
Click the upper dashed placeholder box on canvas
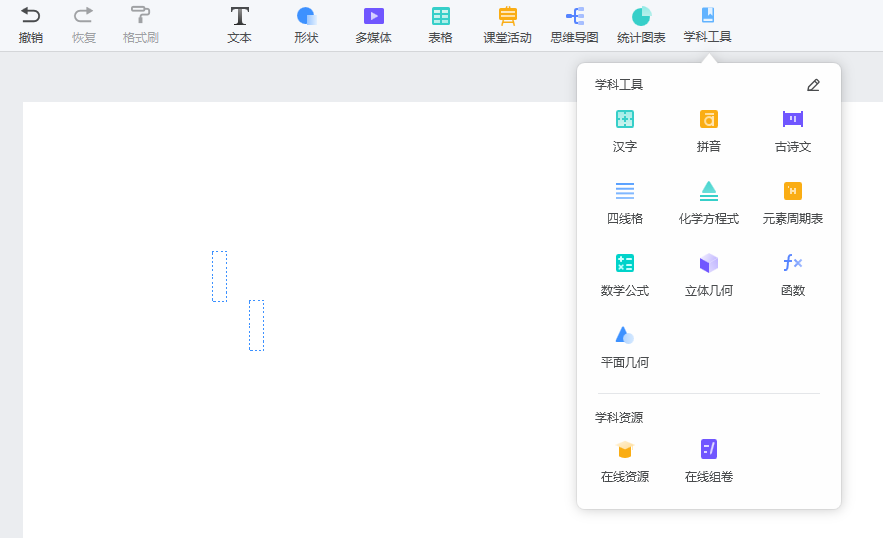tap(219, 276)
